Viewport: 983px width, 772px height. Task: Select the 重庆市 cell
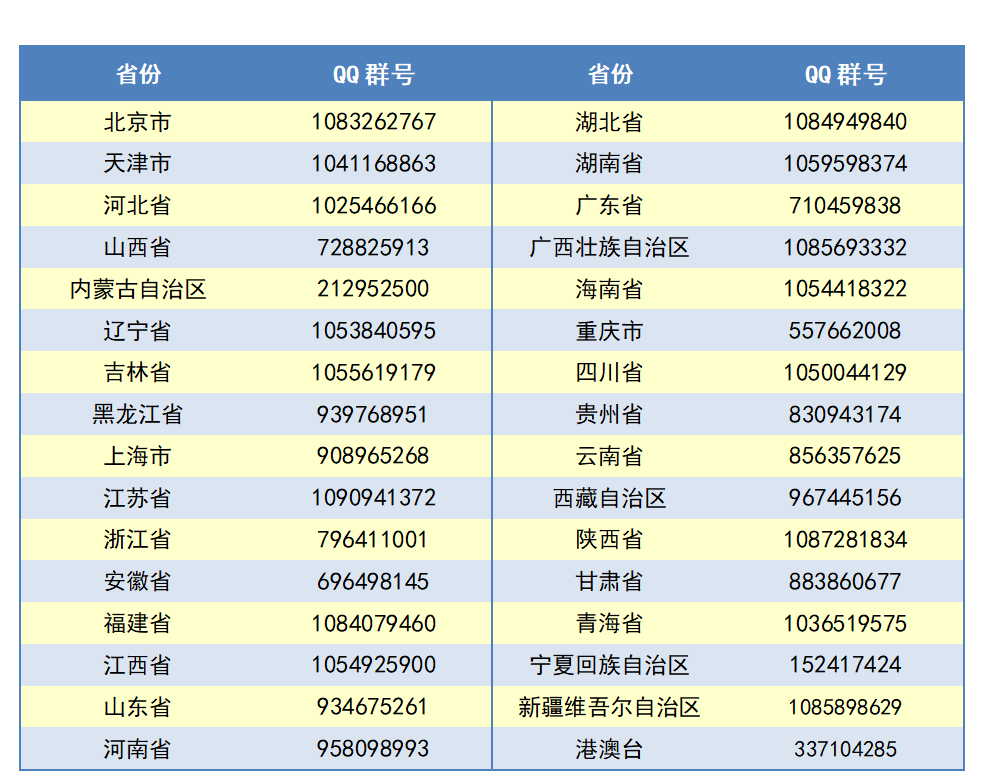pos(609,331)
